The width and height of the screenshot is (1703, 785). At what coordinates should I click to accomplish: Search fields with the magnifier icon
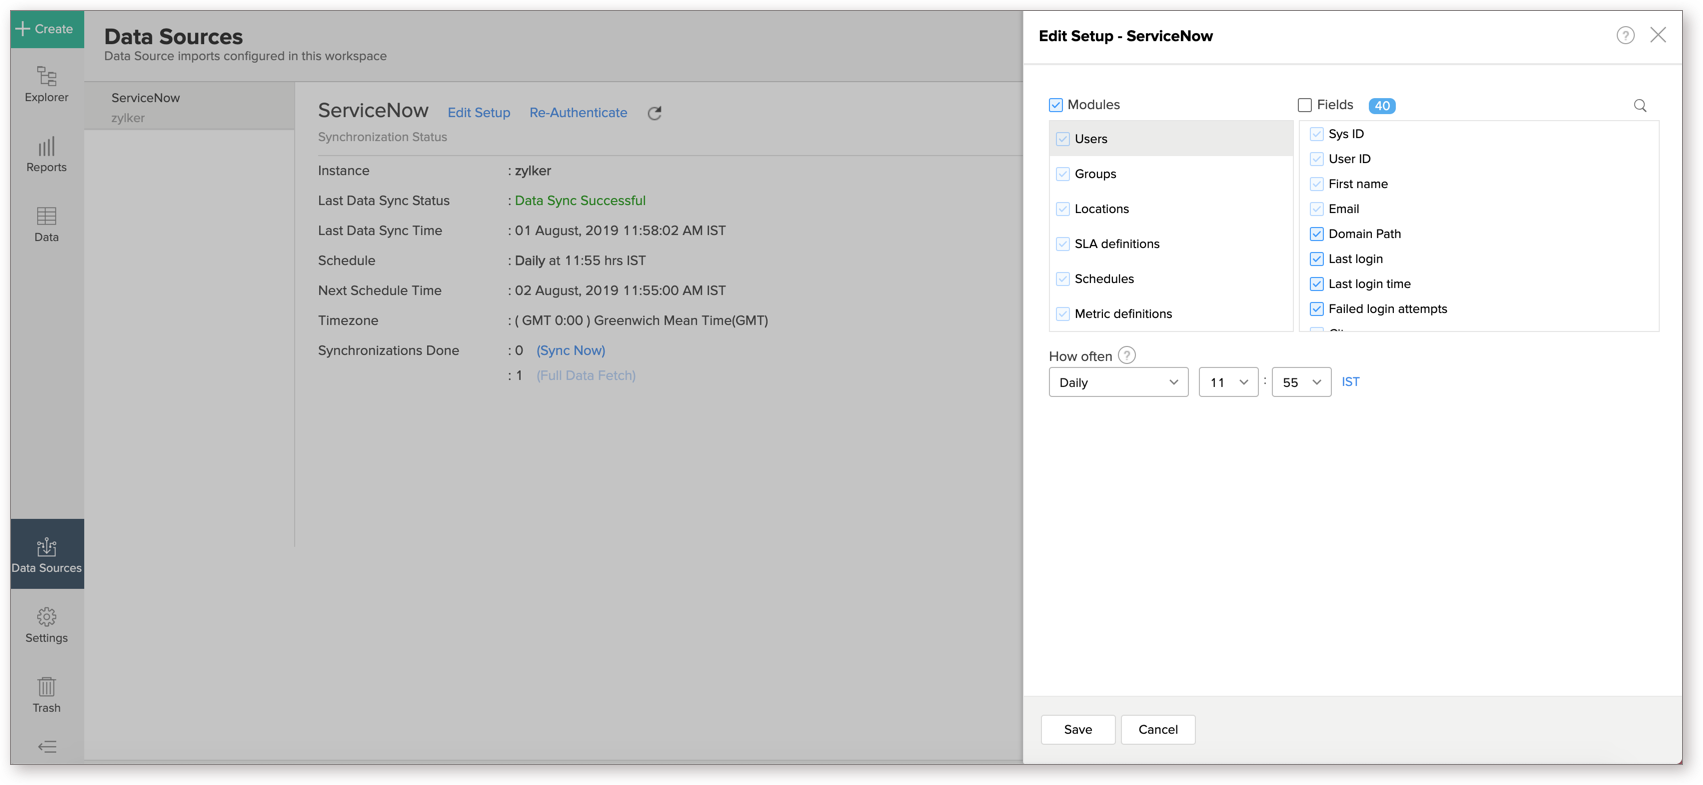point(1640,105)
